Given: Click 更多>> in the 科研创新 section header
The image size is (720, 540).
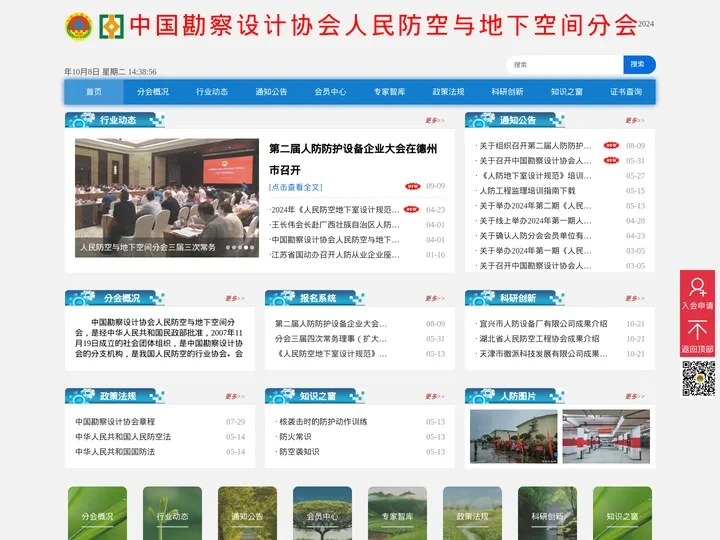Looking at the screenshot, I should pos(635,298).
